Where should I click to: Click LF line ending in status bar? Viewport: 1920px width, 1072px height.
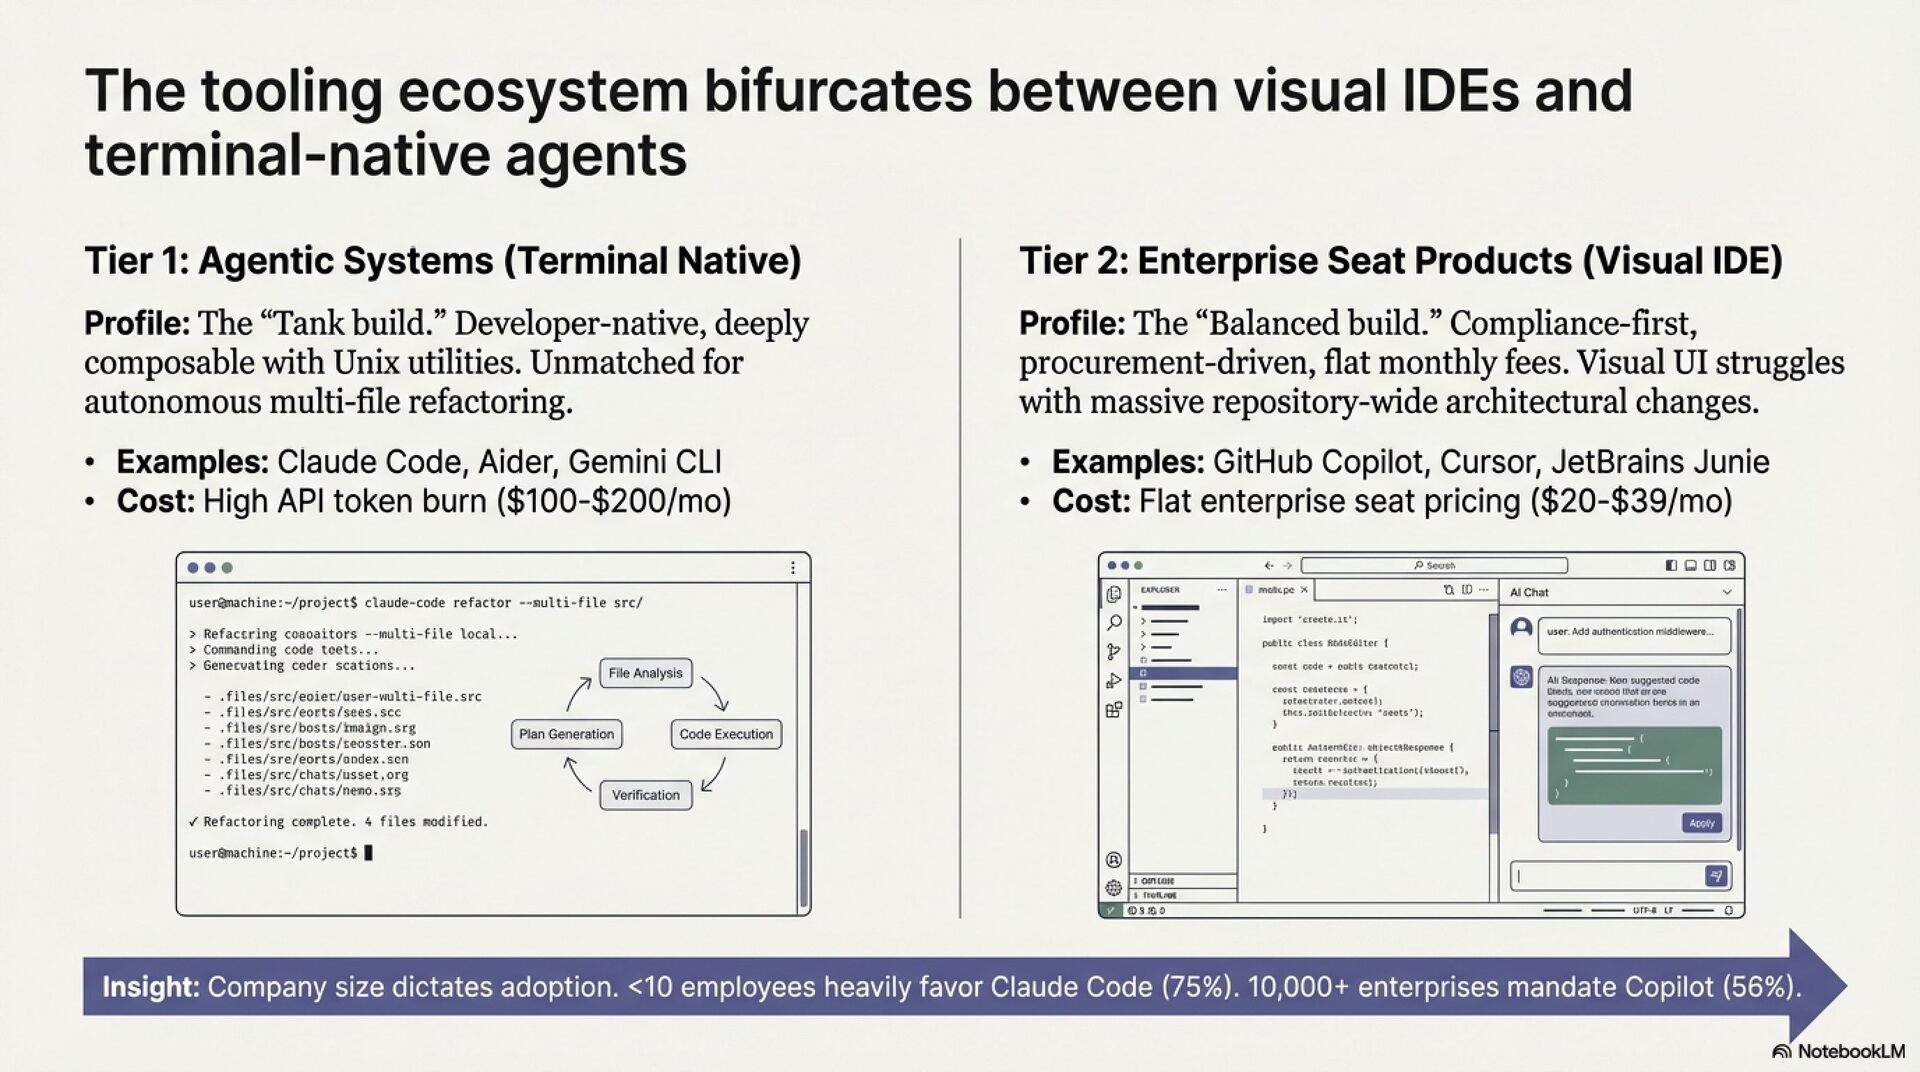[1668, 911]
